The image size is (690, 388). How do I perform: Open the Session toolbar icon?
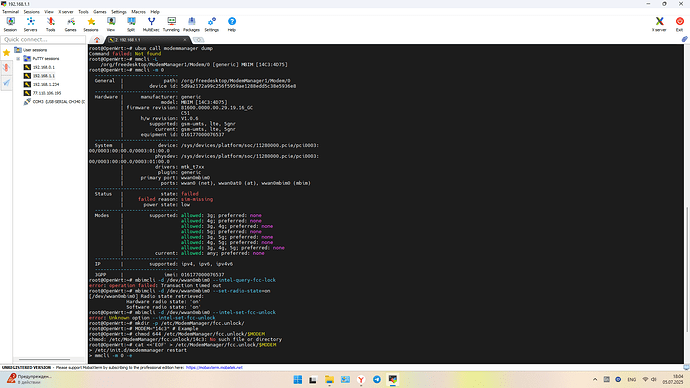[x=11, y=24]
